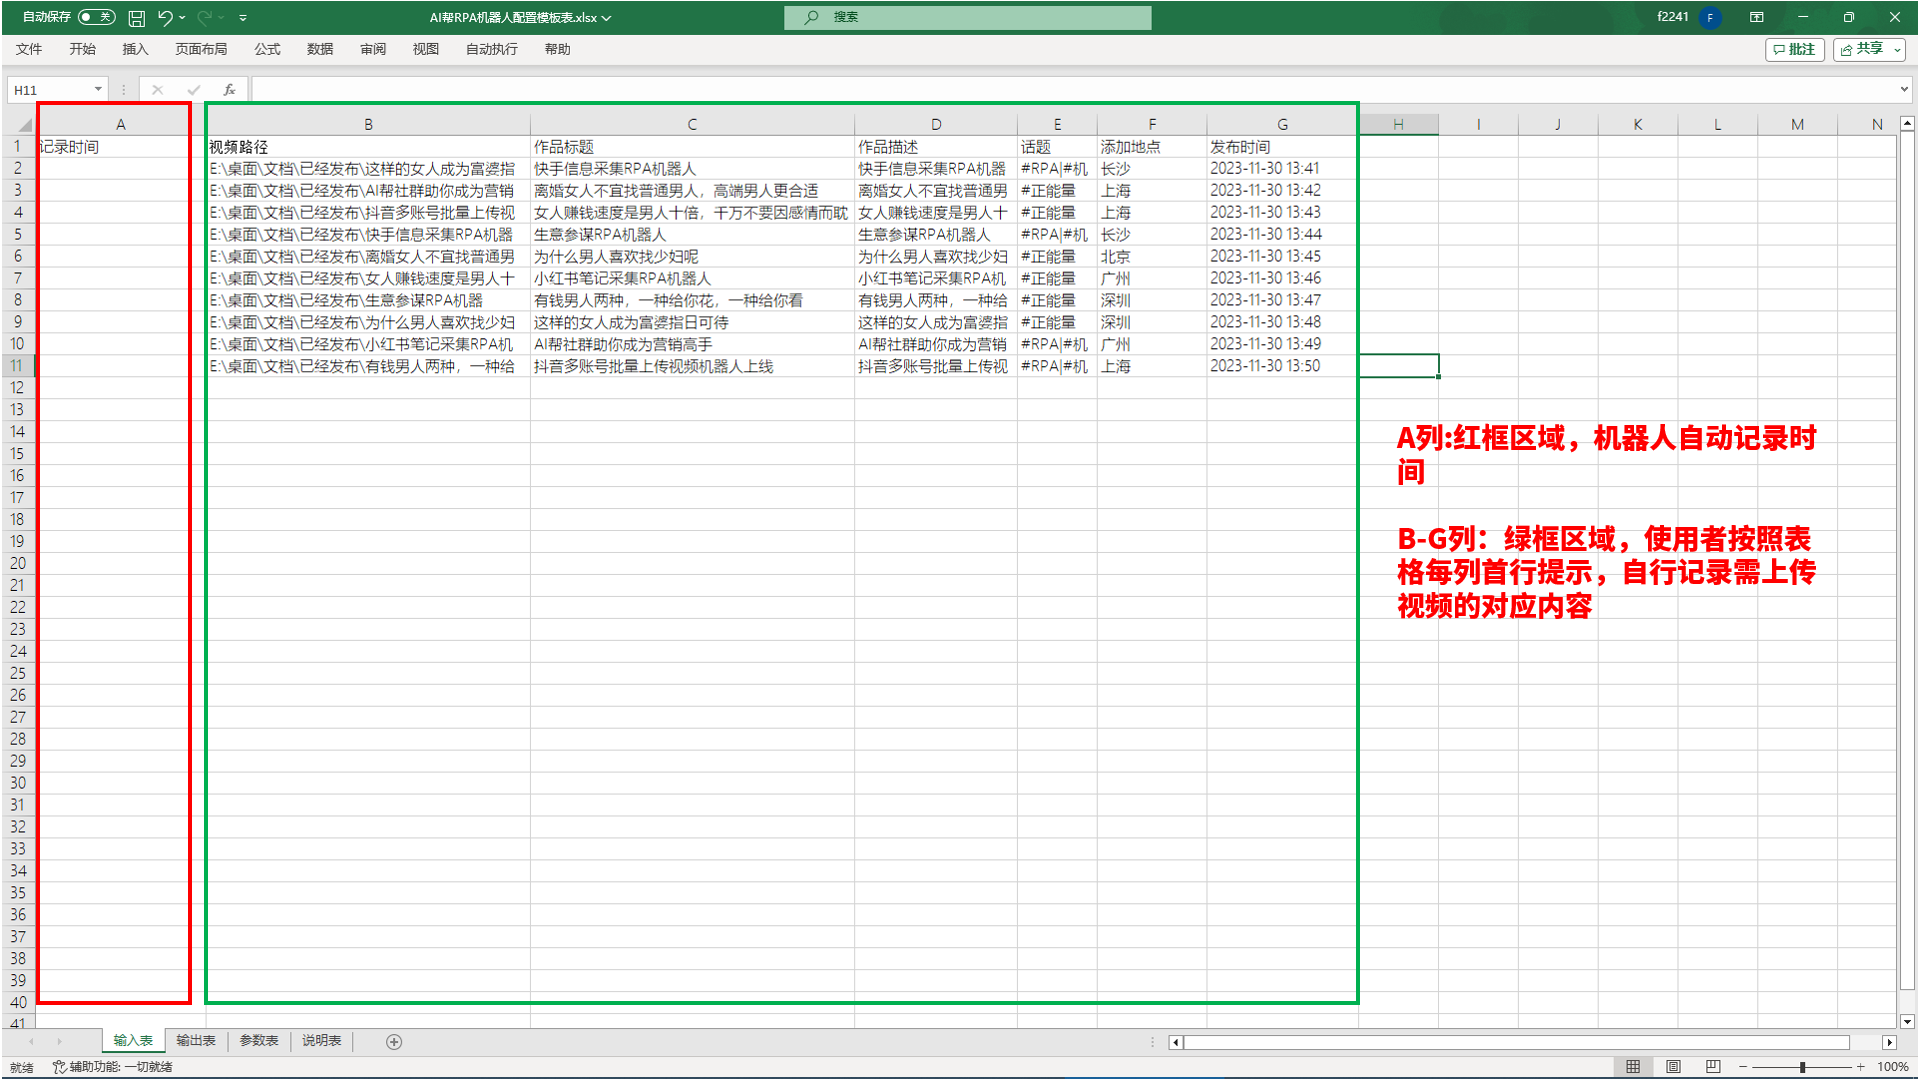Open the 审阅 ribbon tab
Viewport: 1920px width, 1080px height.
point(373,49)
